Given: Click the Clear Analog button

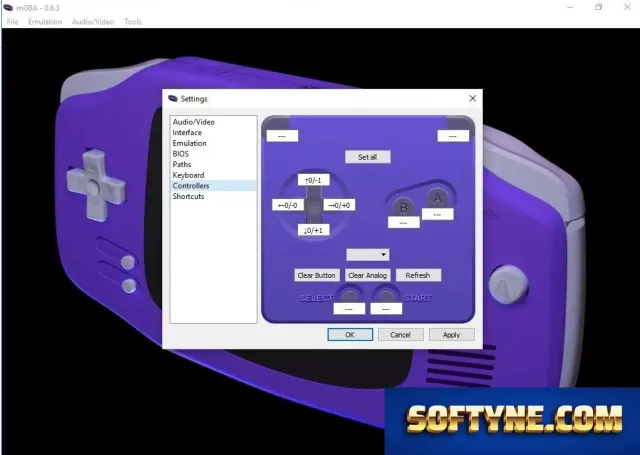Looking at the screenshot, I should coord(367,275).
